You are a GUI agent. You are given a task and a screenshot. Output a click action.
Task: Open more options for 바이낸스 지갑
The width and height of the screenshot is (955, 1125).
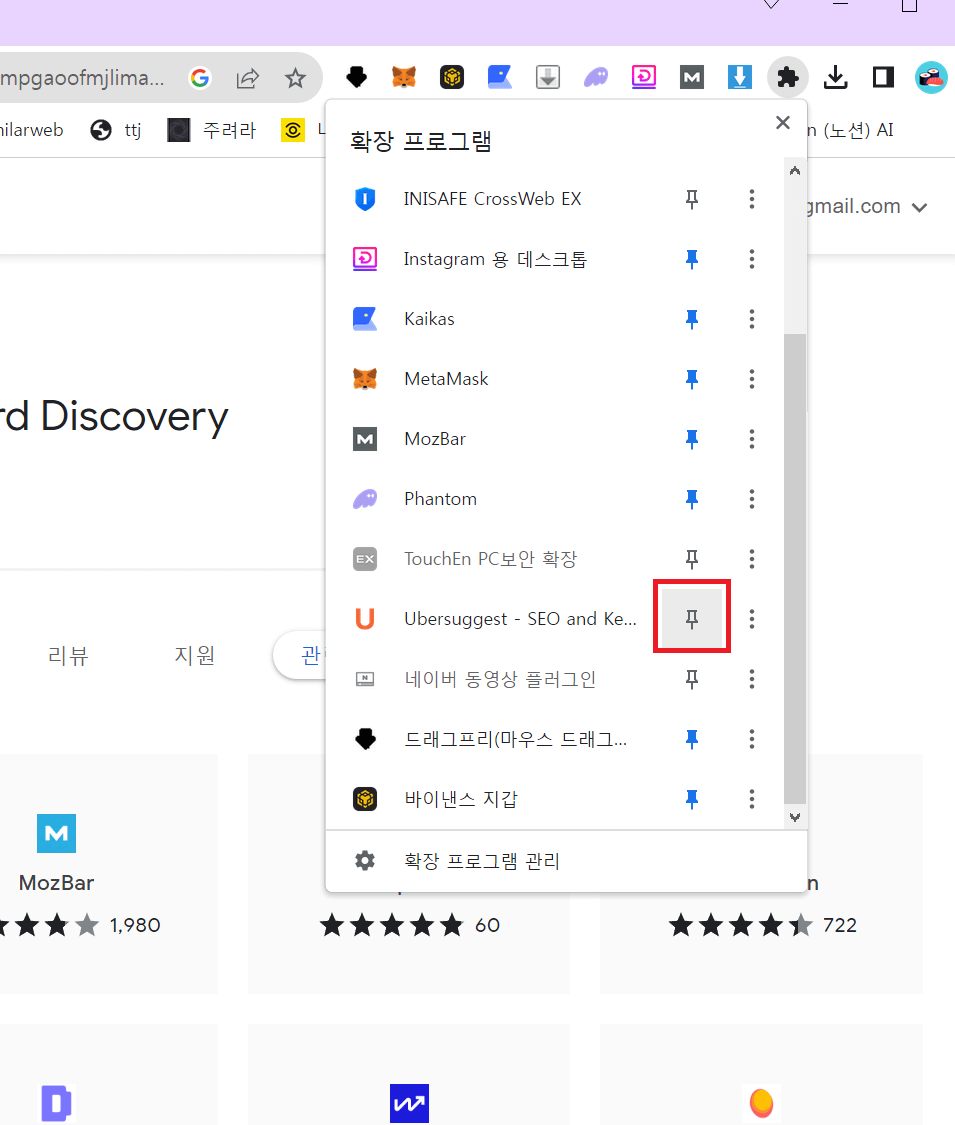click(x=752, y=799)
